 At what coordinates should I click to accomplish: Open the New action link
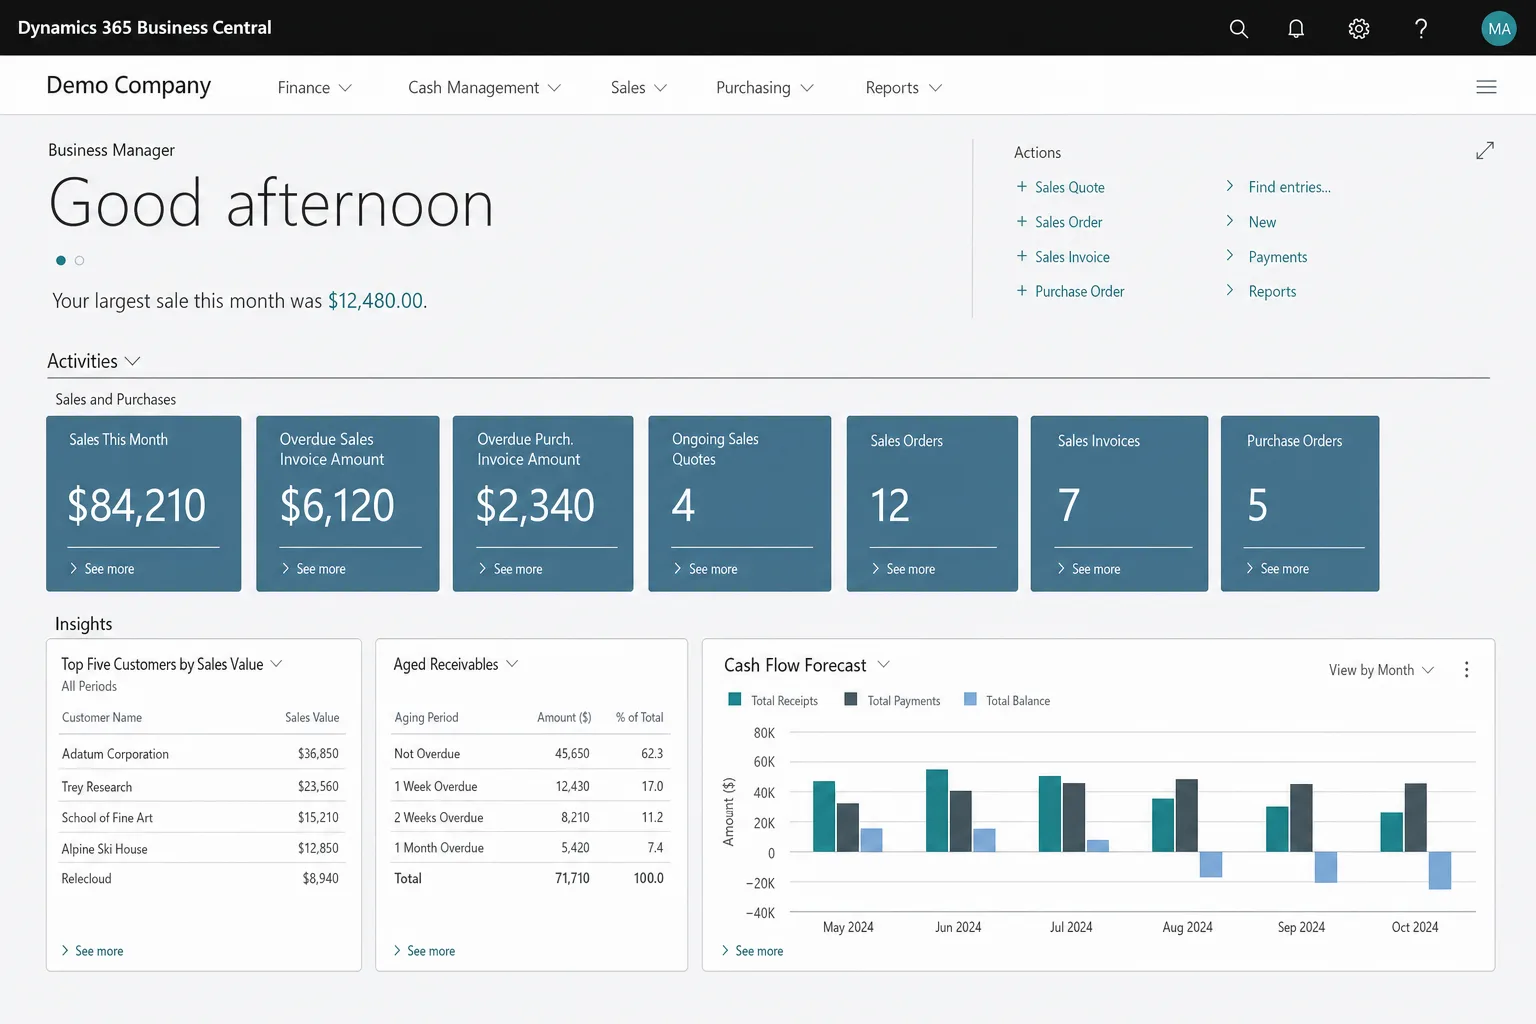click(x=1262, y=222)
